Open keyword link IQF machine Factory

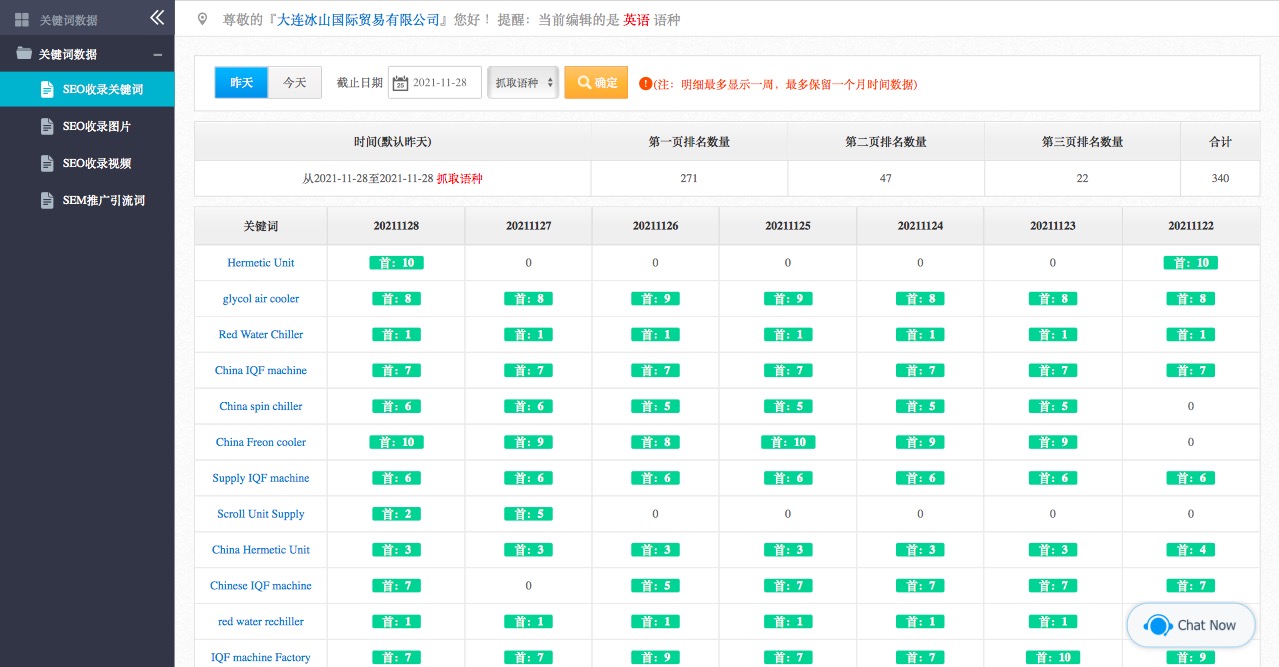261,658
